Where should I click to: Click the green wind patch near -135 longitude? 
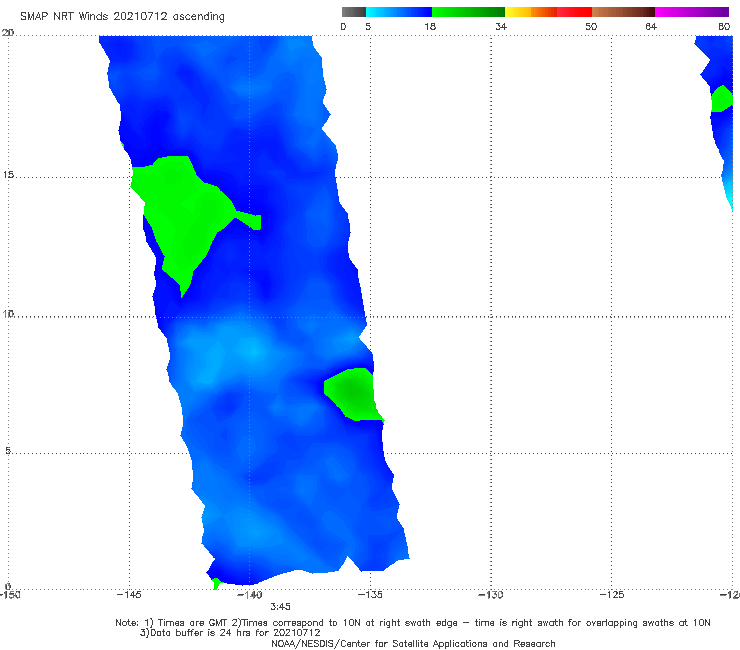(x=353, y=394)
